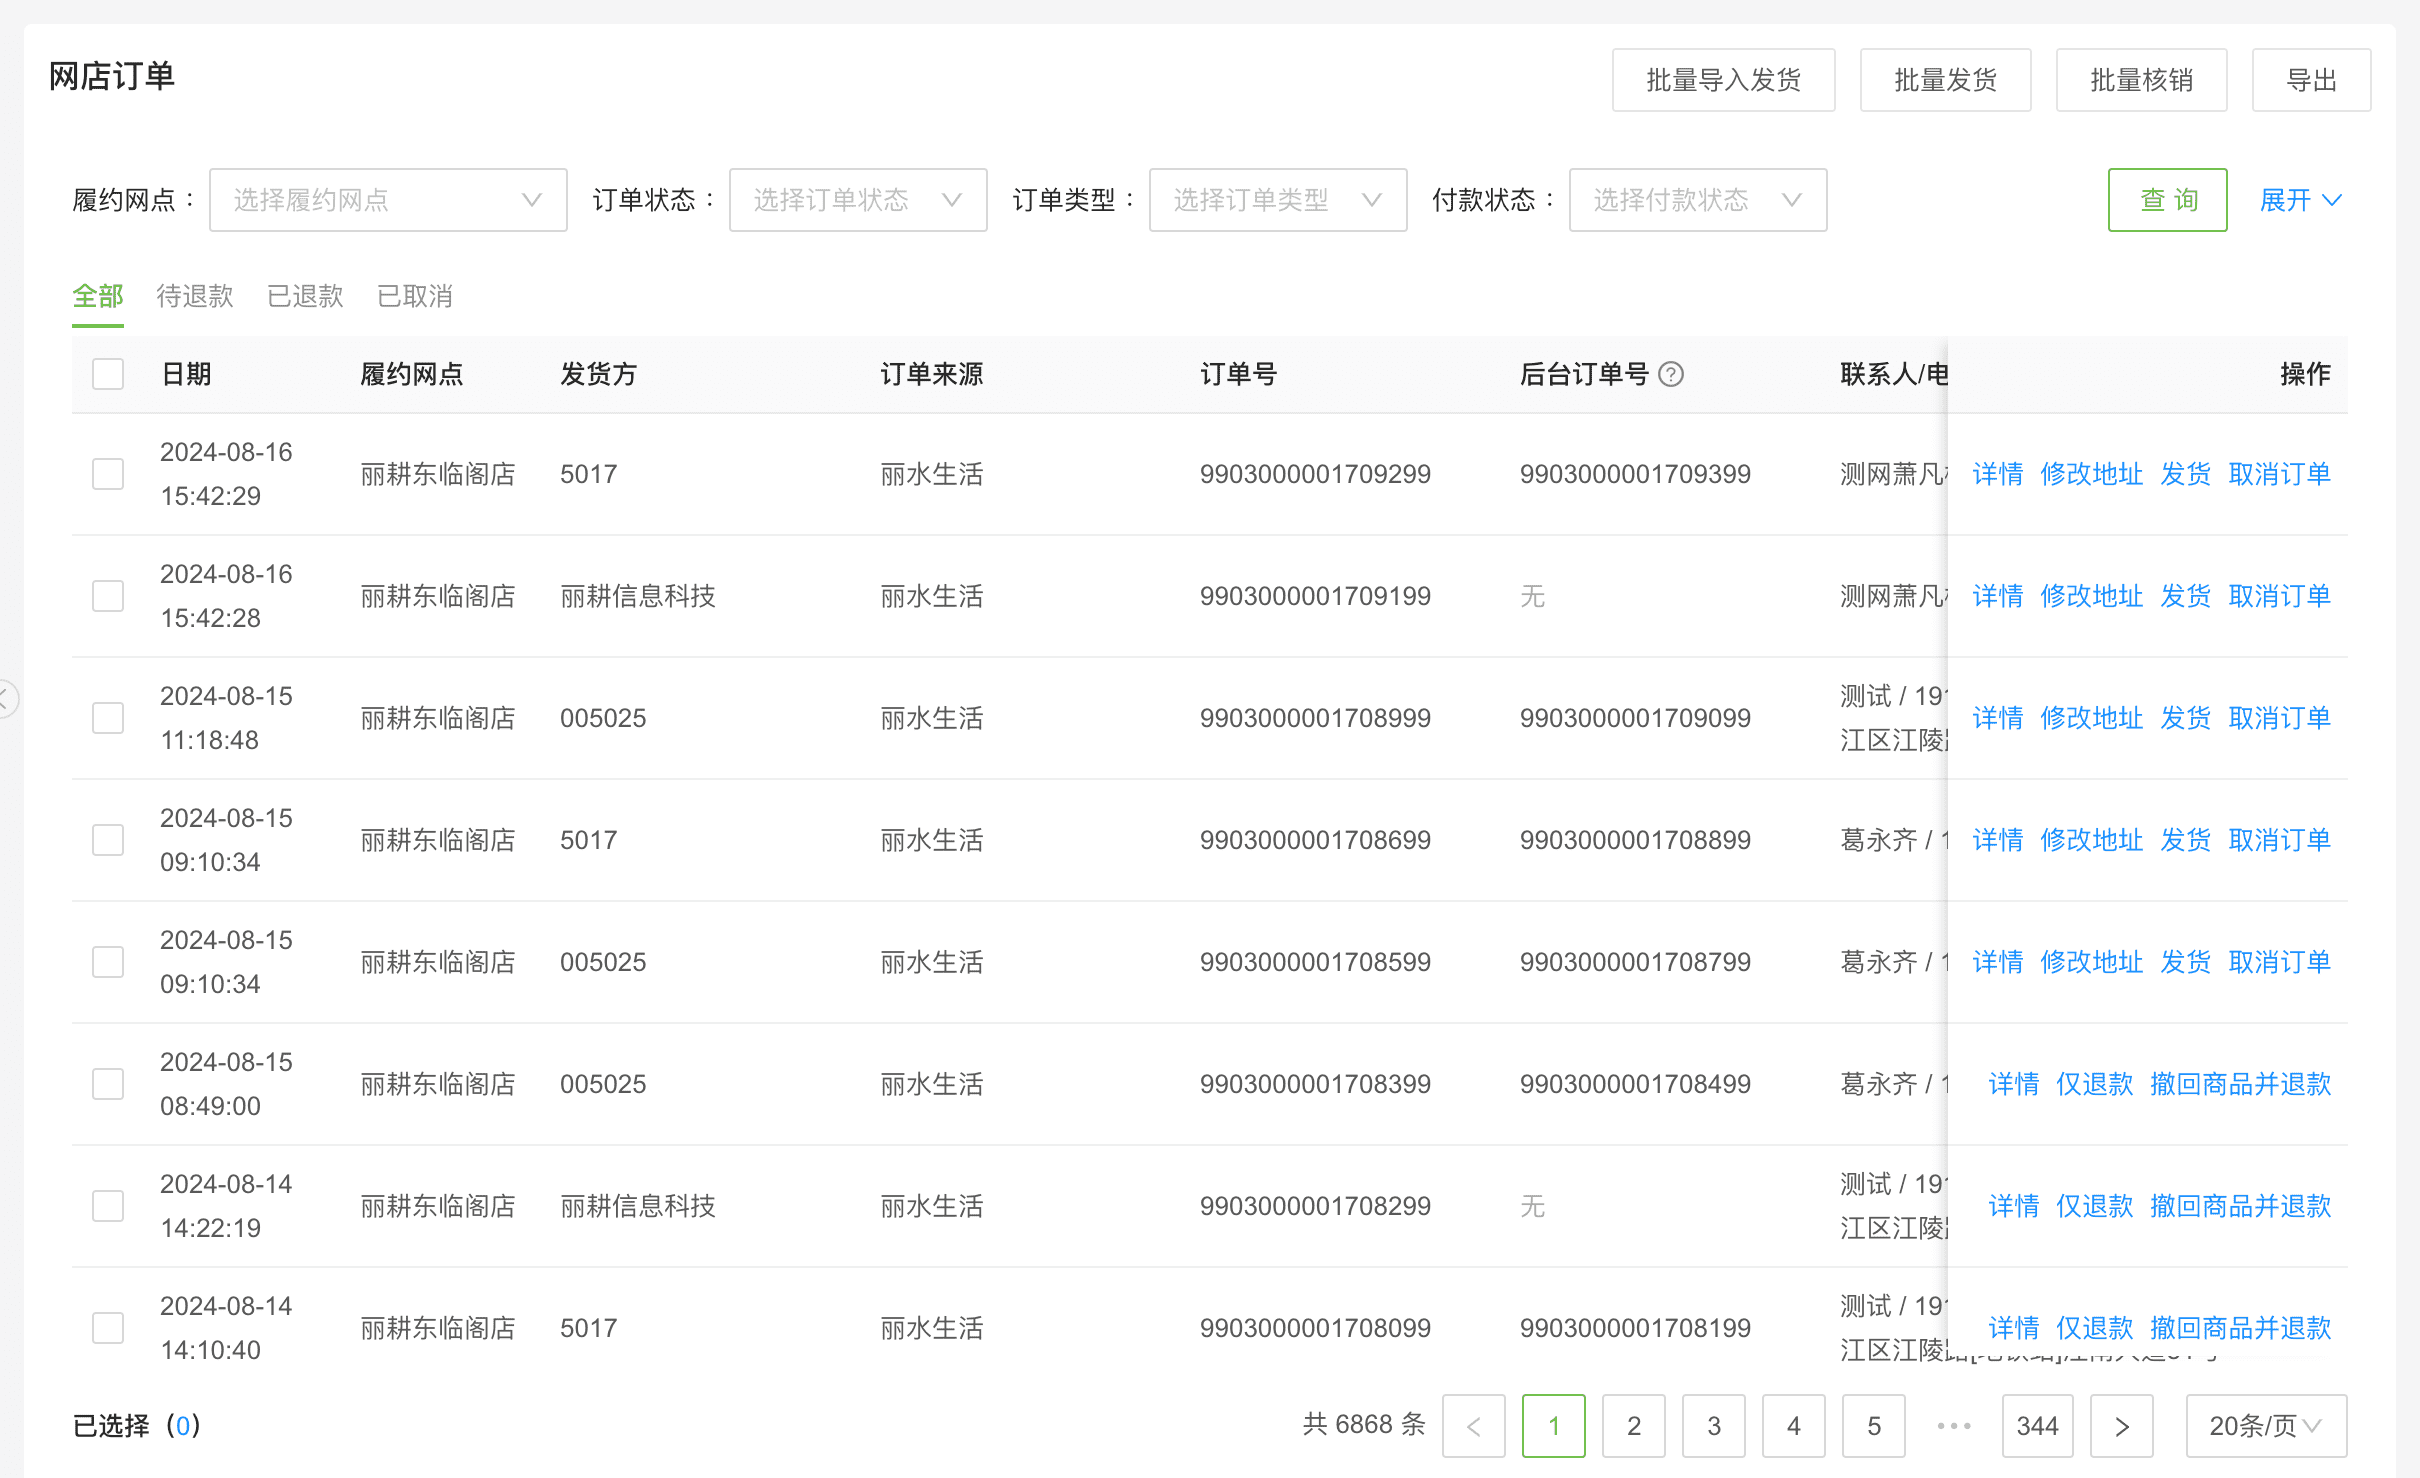
Task: Open the 20条/页 page size selector
Action: tap(2265, 1425)
